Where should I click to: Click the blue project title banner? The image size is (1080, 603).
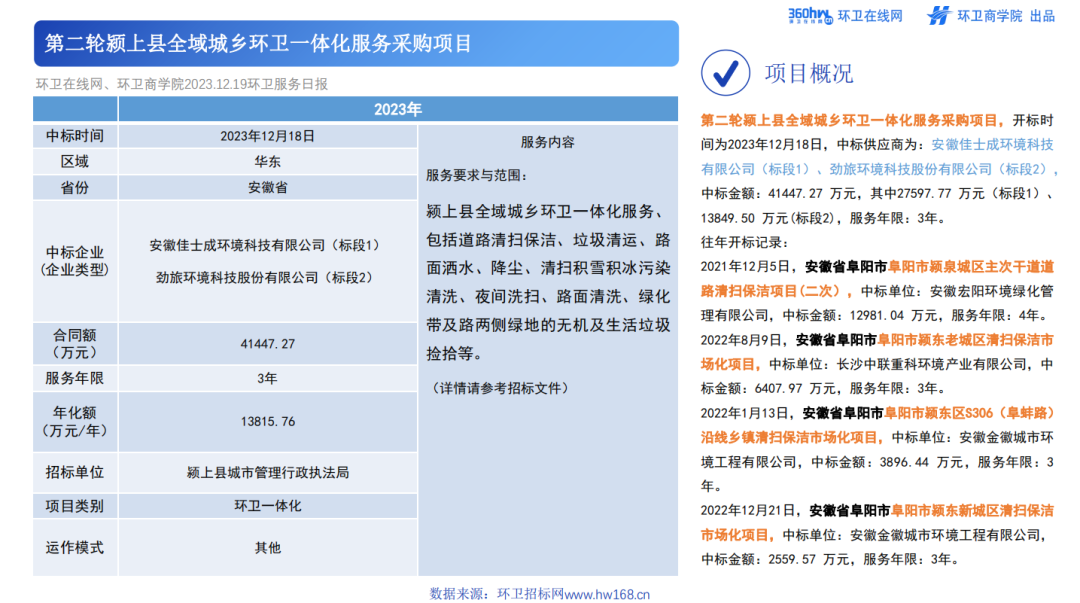coord(356,43)
